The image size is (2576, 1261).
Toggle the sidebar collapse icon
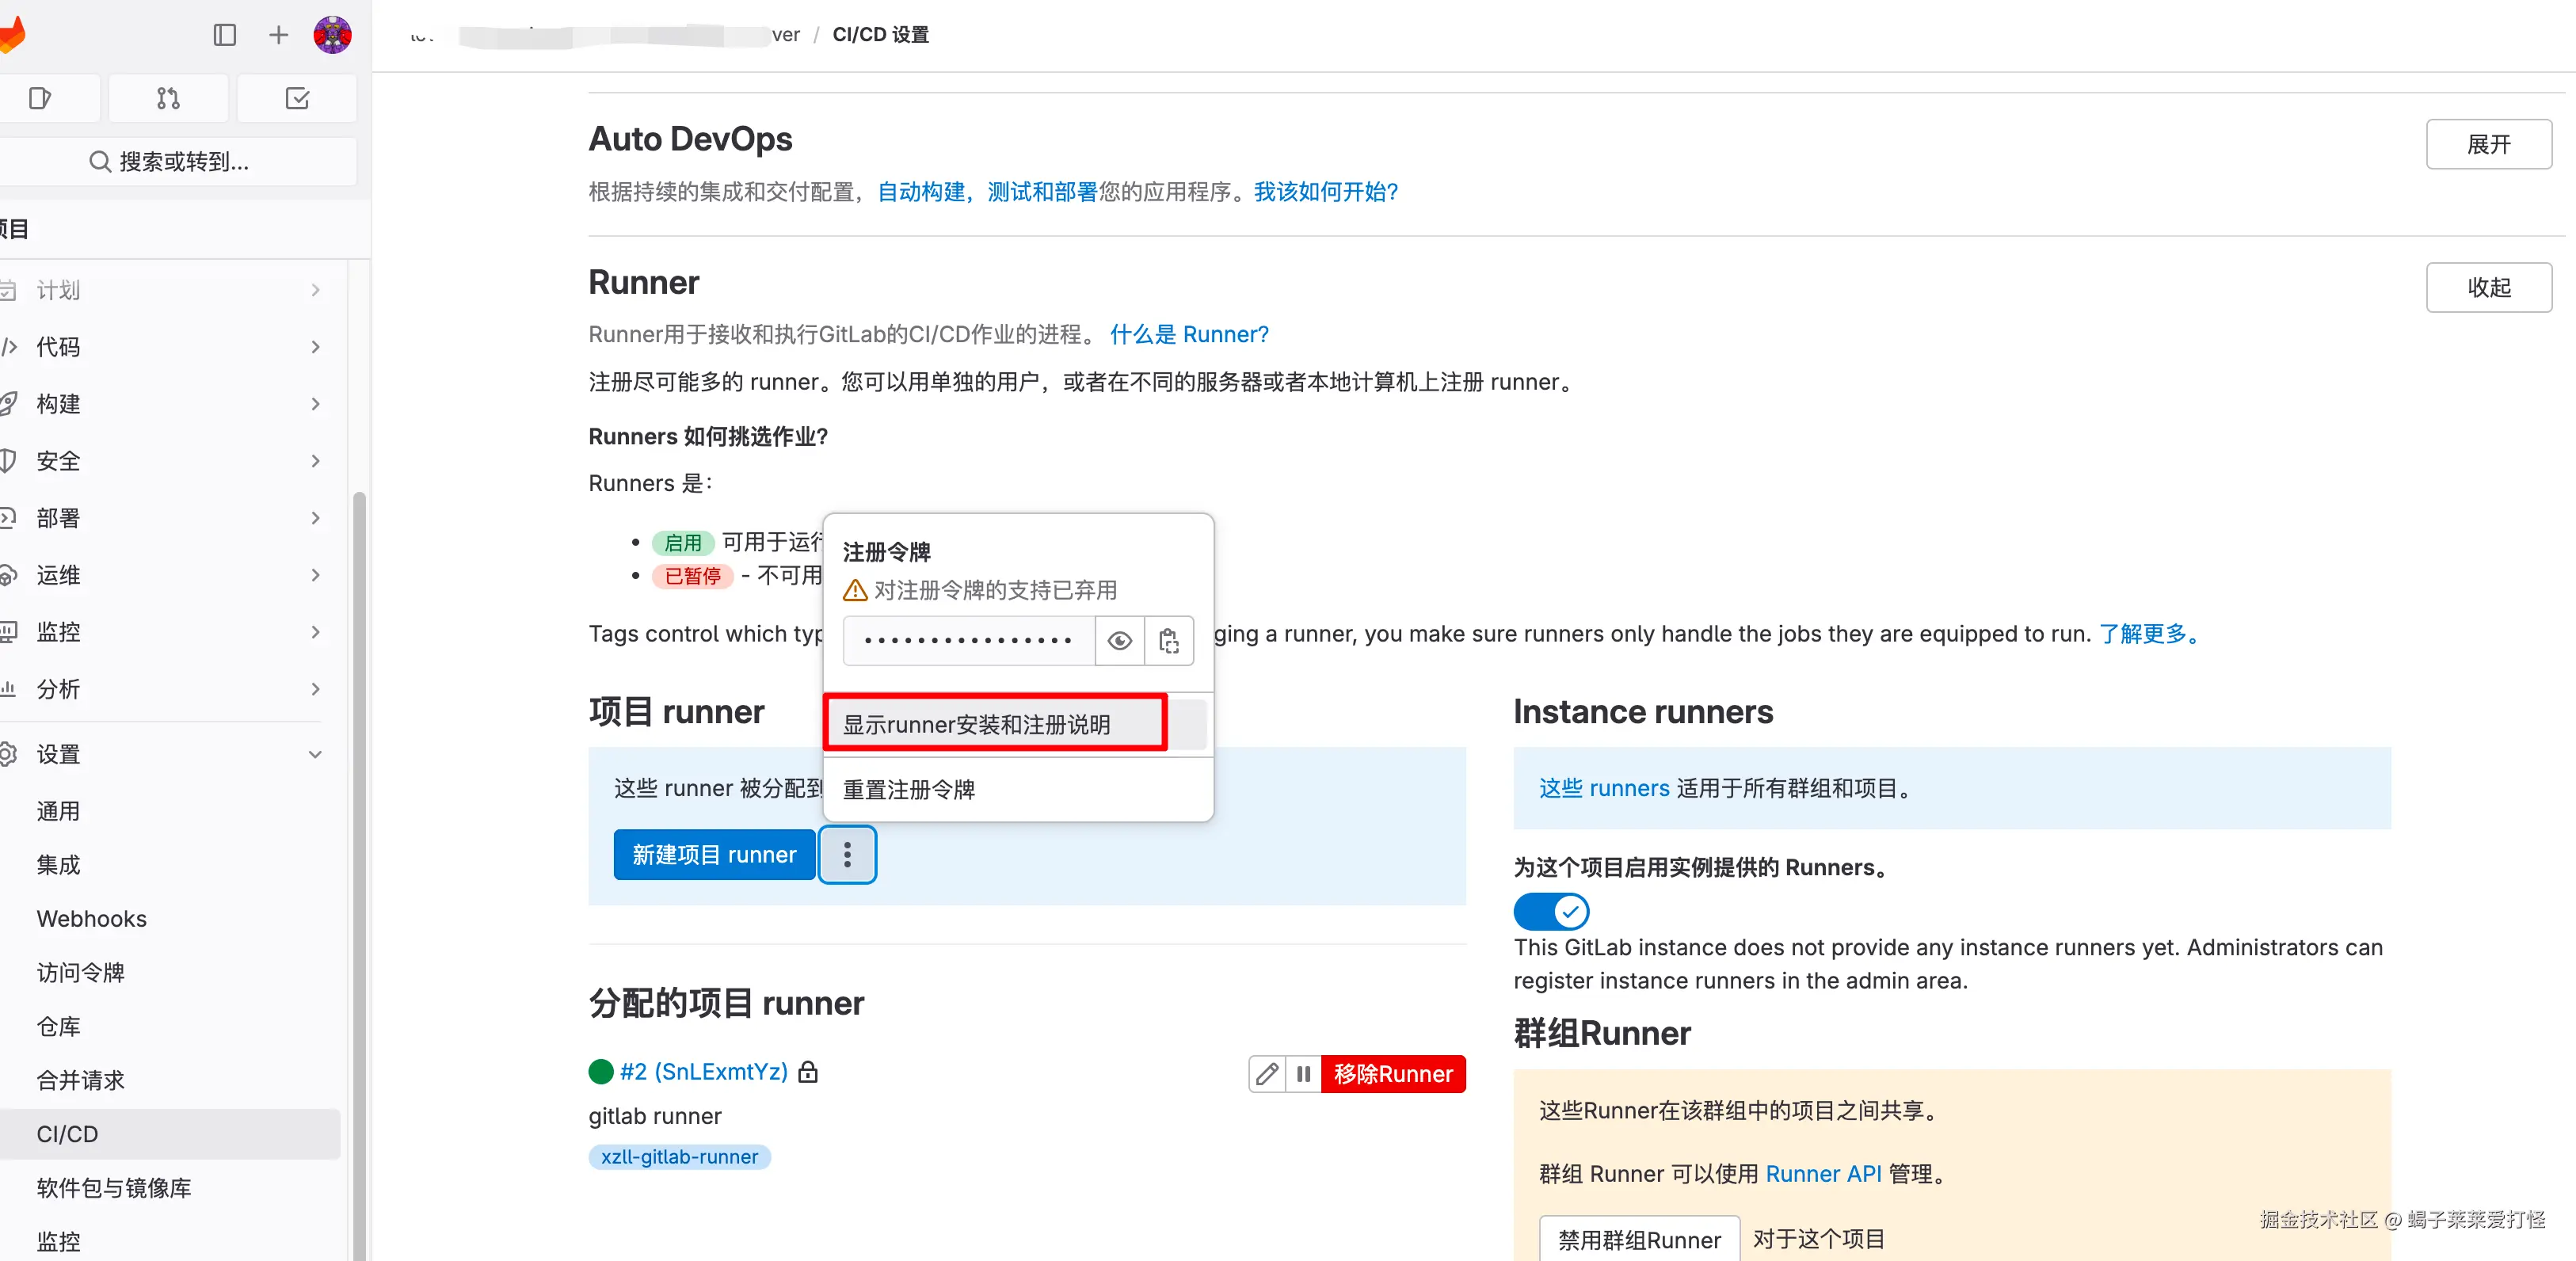tap(225, 35)
